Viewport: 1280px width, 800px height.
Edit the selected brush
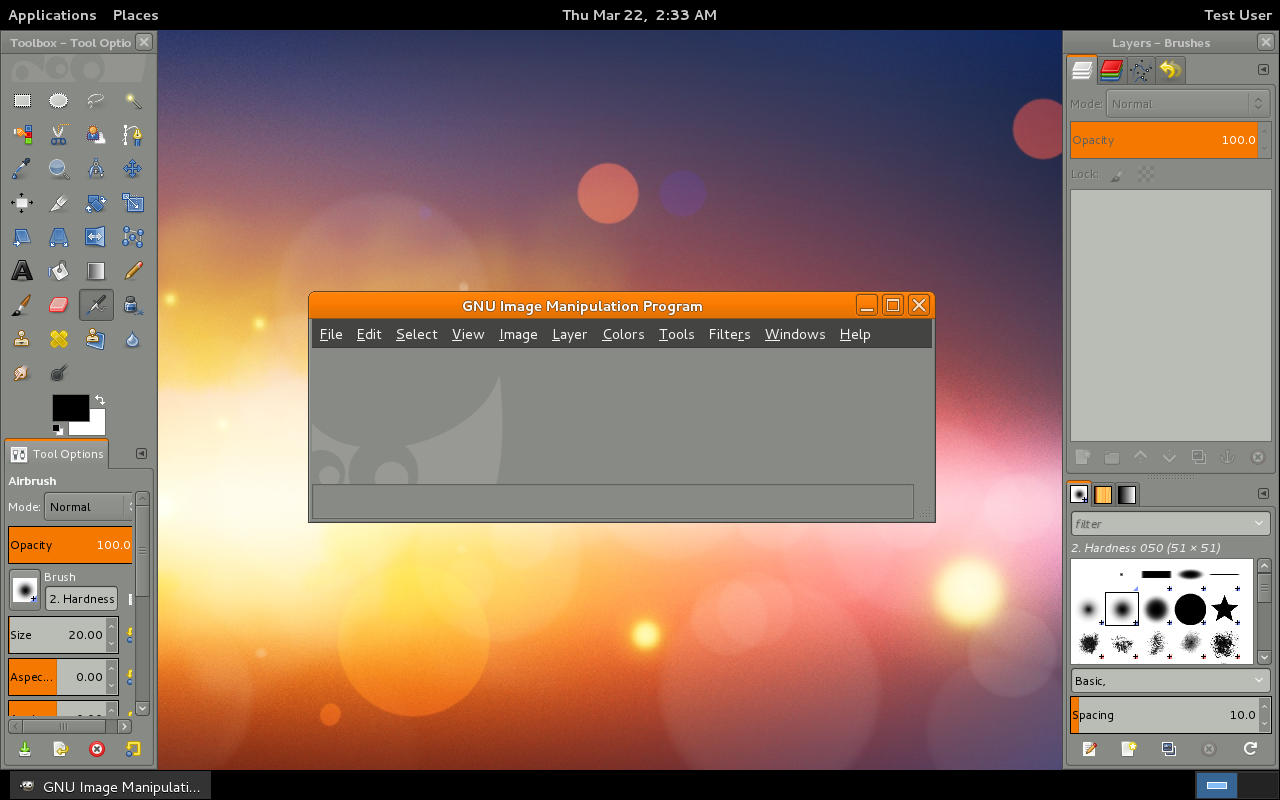click(x=1089, y=749)
